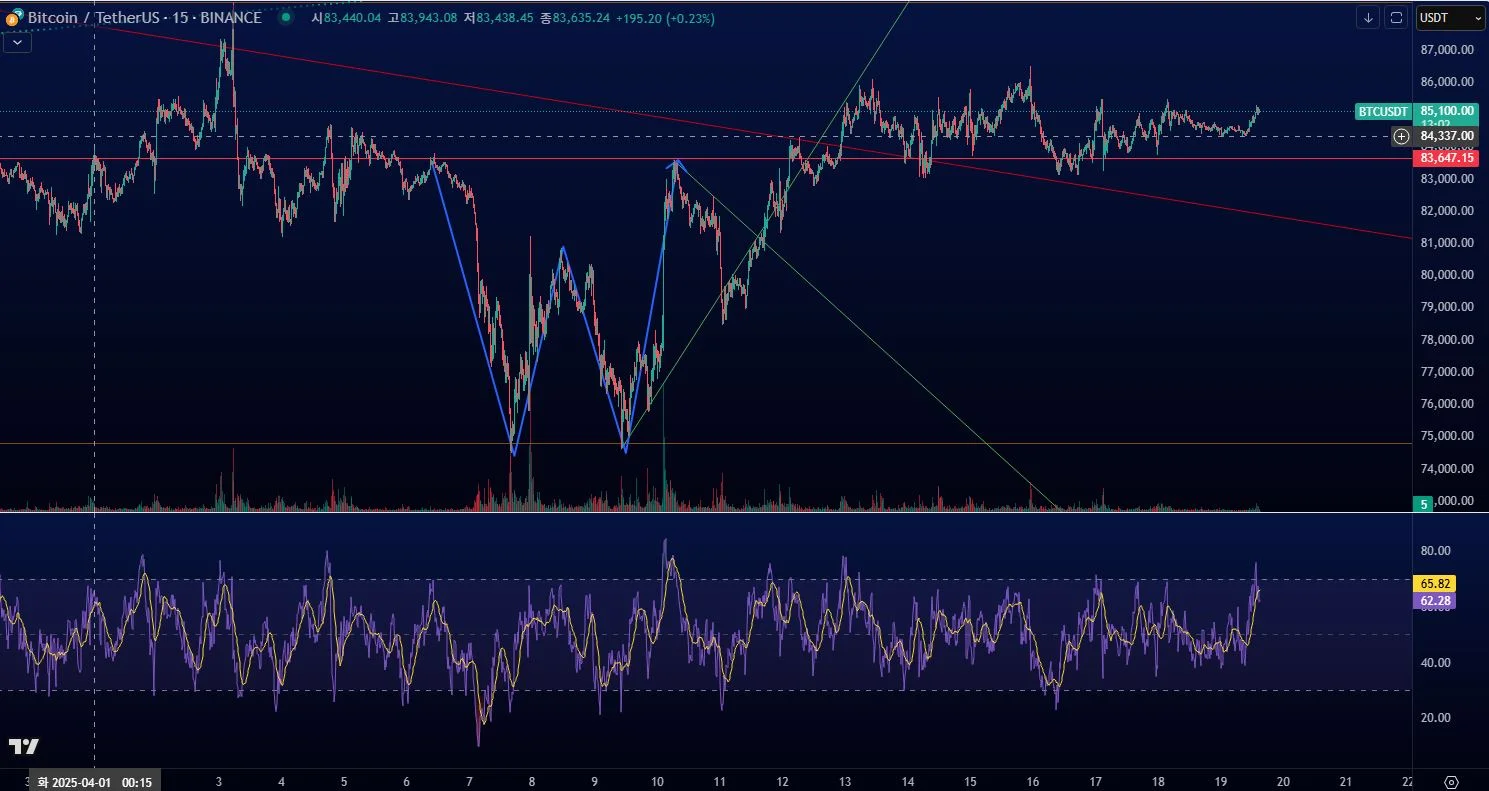Click the 87,000.00 price axis label
This screenshot has width=1489, height=791.
[1447, 49]
